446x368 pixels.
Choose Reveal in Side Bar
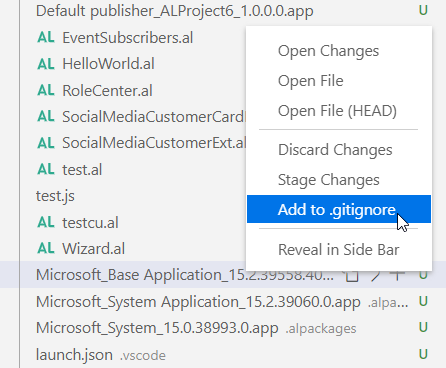coord(339,250)
